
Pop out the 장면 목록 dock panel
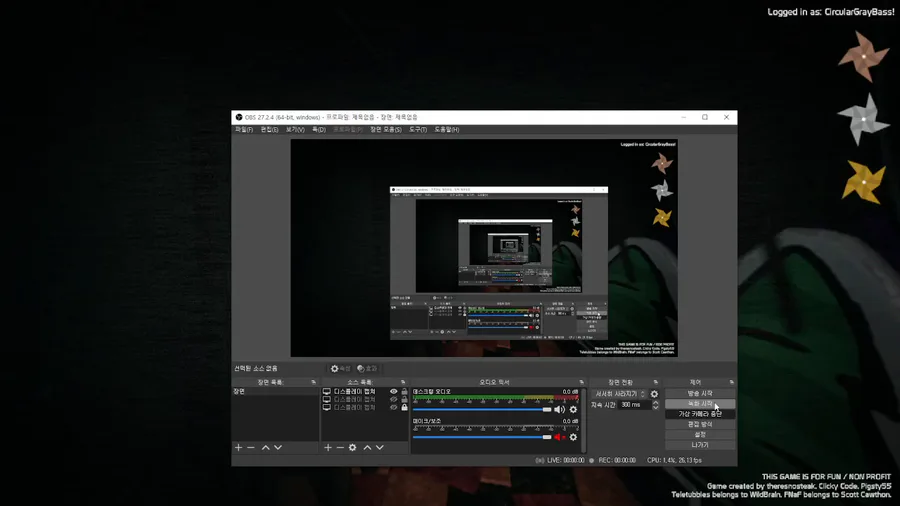[x=313, y=382]
